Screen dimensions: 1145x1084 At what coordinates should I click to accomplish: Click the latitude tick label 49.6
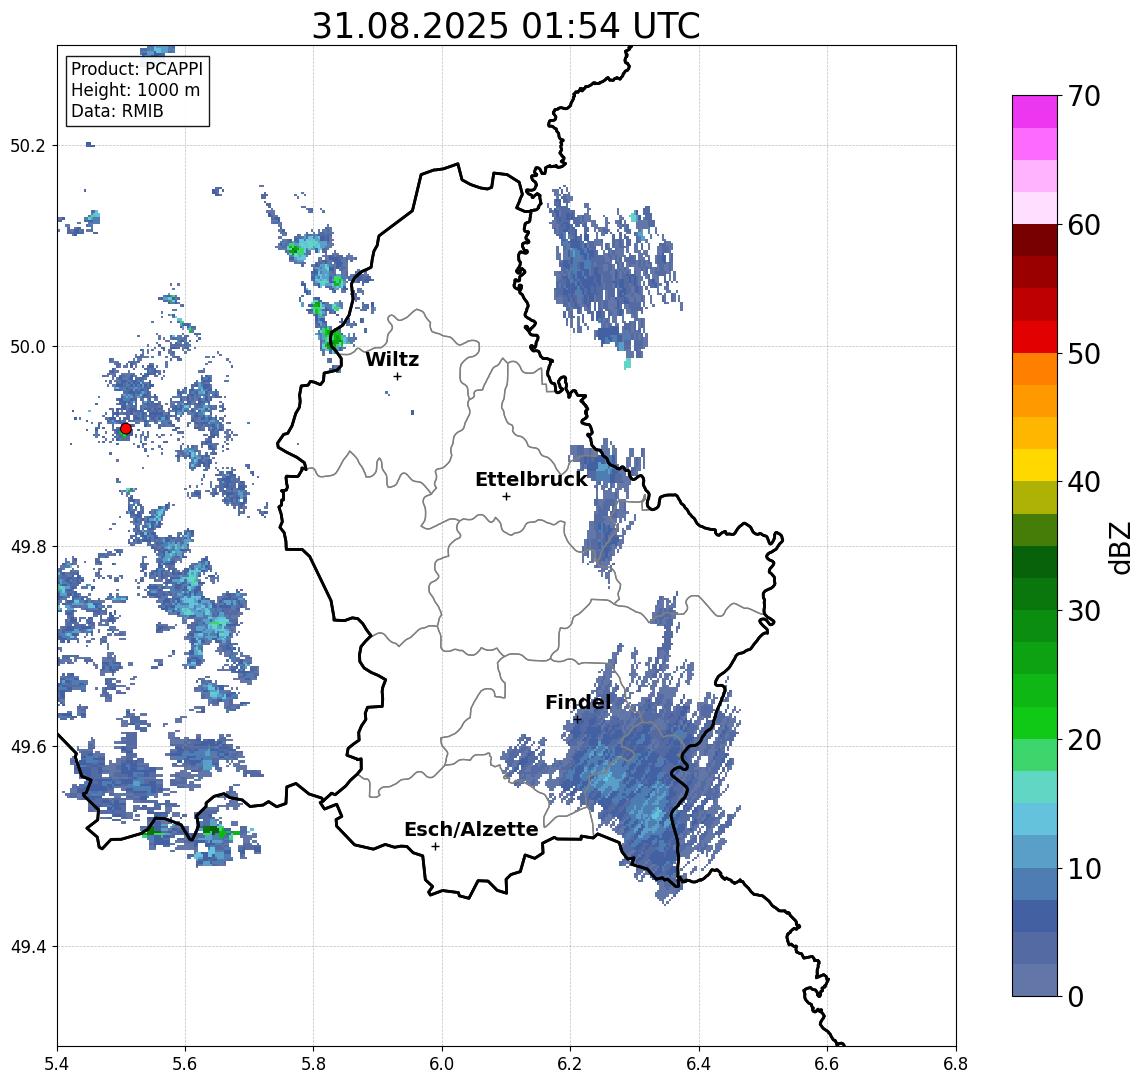point(27,747)
